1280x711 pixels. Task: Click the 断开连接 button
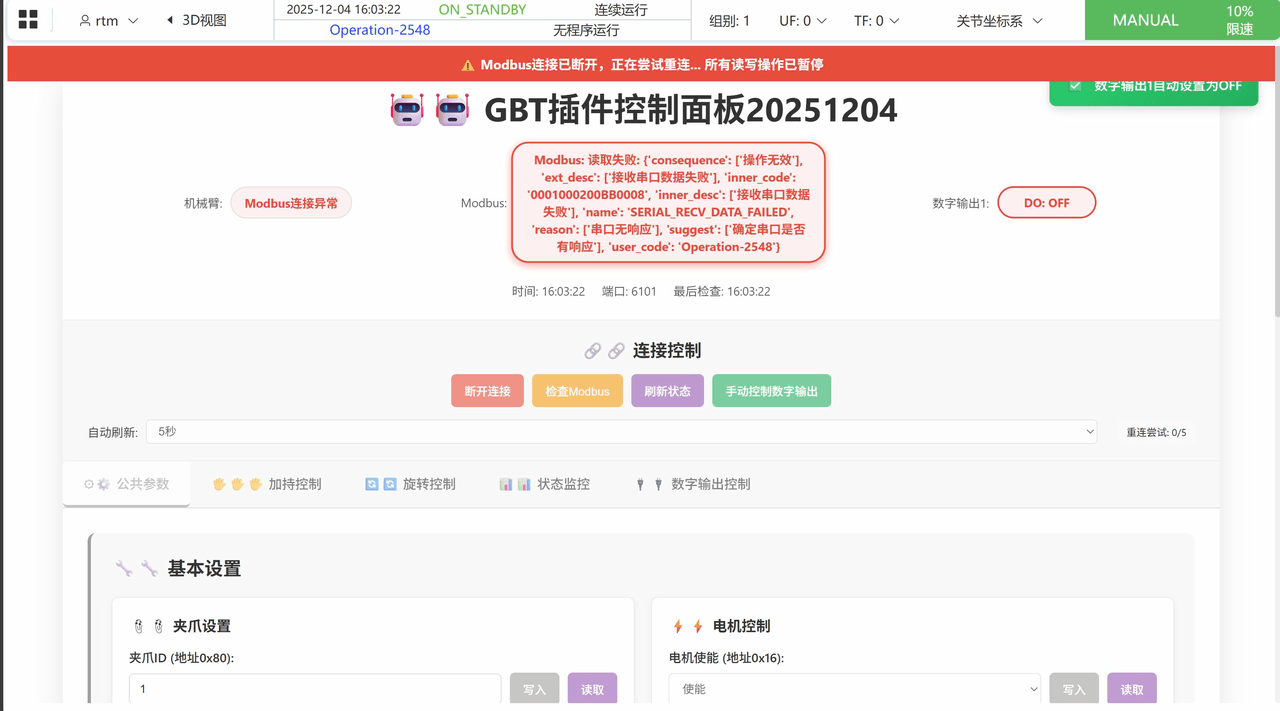pos(487,391)
